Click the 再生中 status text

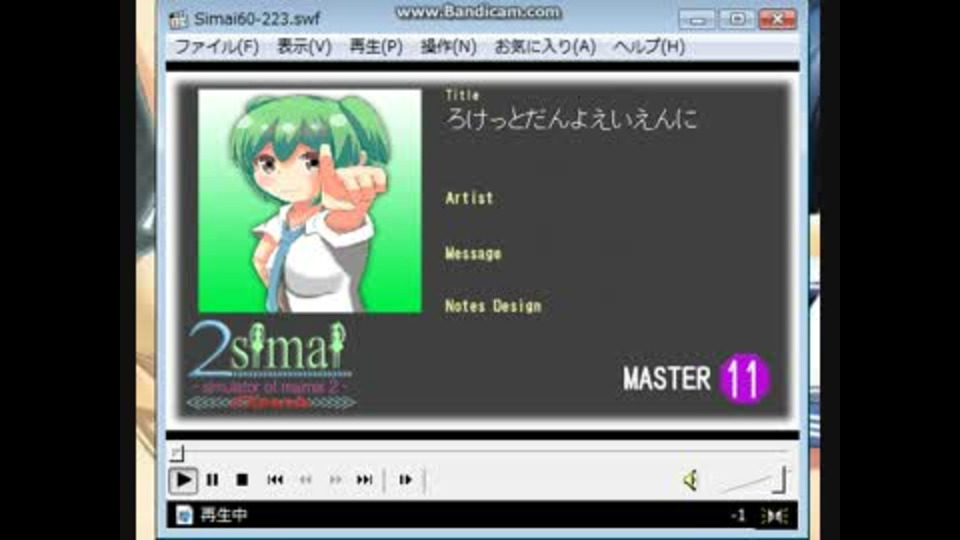click(224, 515)
